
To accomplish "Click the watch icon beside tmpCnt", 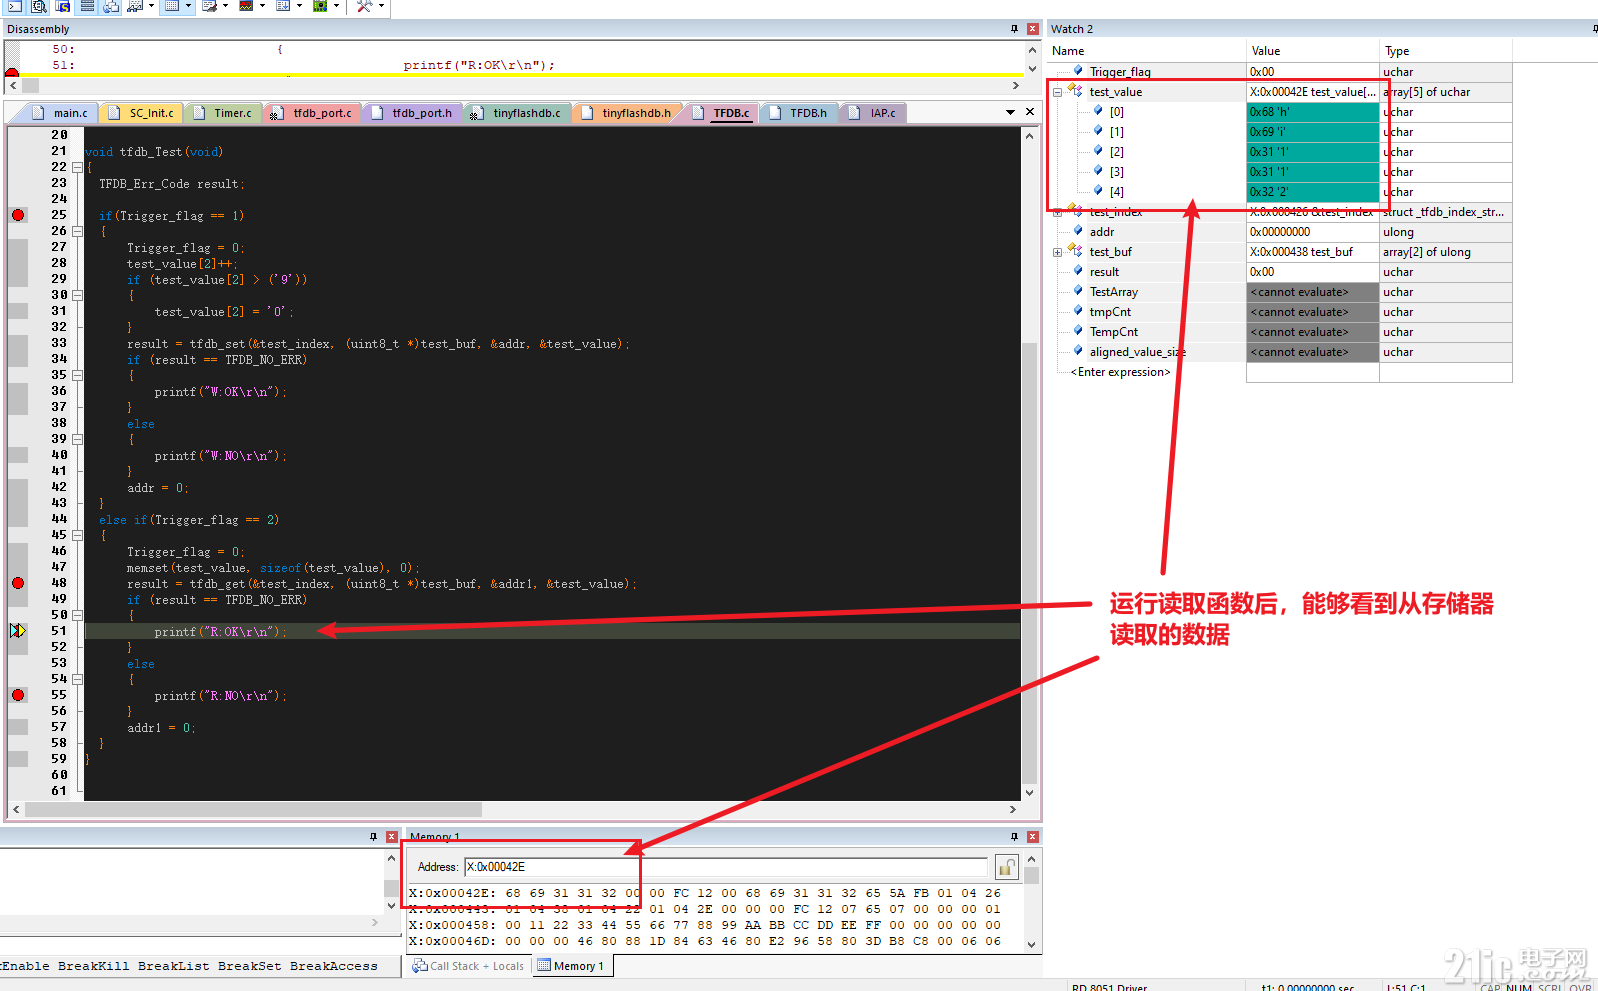I will coord(1078,311).
